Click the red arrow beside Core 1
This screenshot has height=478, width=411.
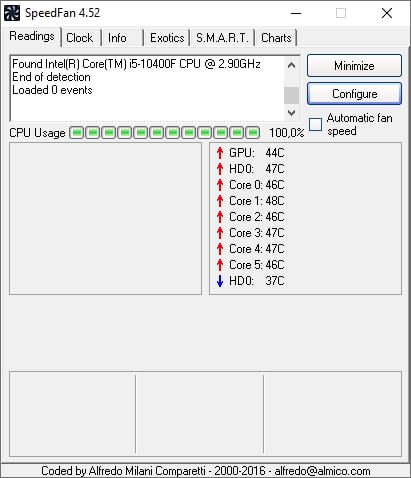pos(220,201)
